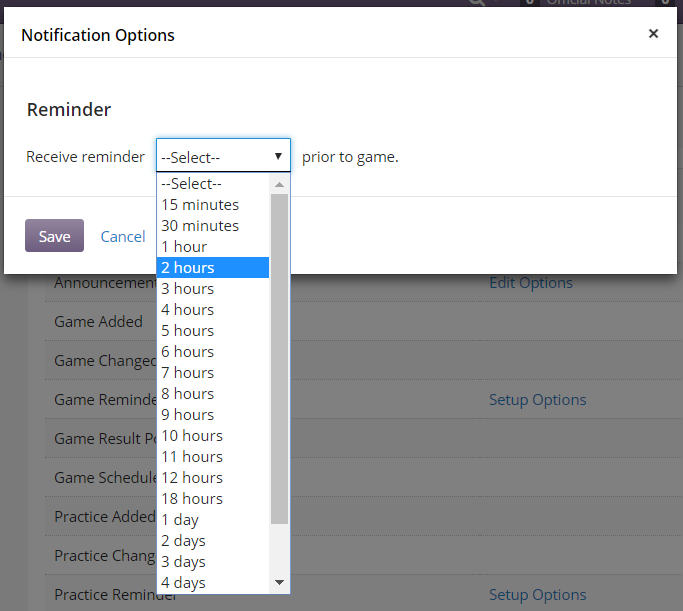Click the Game Added row label
Image resolution: width=683 pixels, height=611 pixels.
click(x=98, y=321)
